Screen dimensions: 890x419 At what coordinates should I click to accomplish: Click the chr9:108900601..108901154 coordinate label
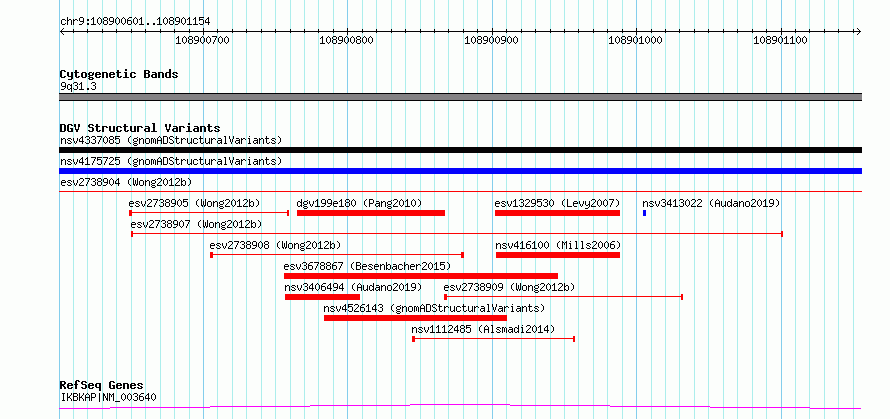click(x=135, y=22)
